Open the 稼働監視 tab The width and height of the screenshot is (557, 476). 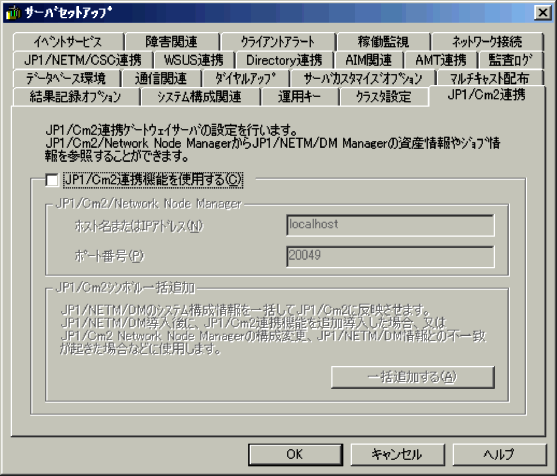[384, 42]
